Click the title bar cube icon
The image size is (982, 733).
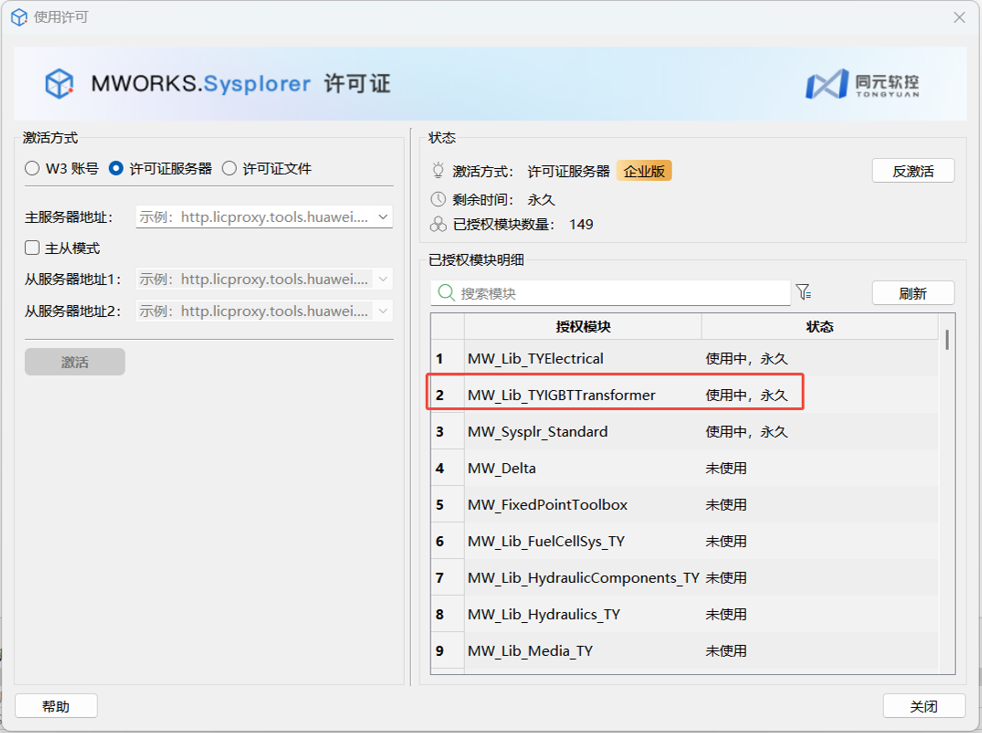[x=19, y=17]
